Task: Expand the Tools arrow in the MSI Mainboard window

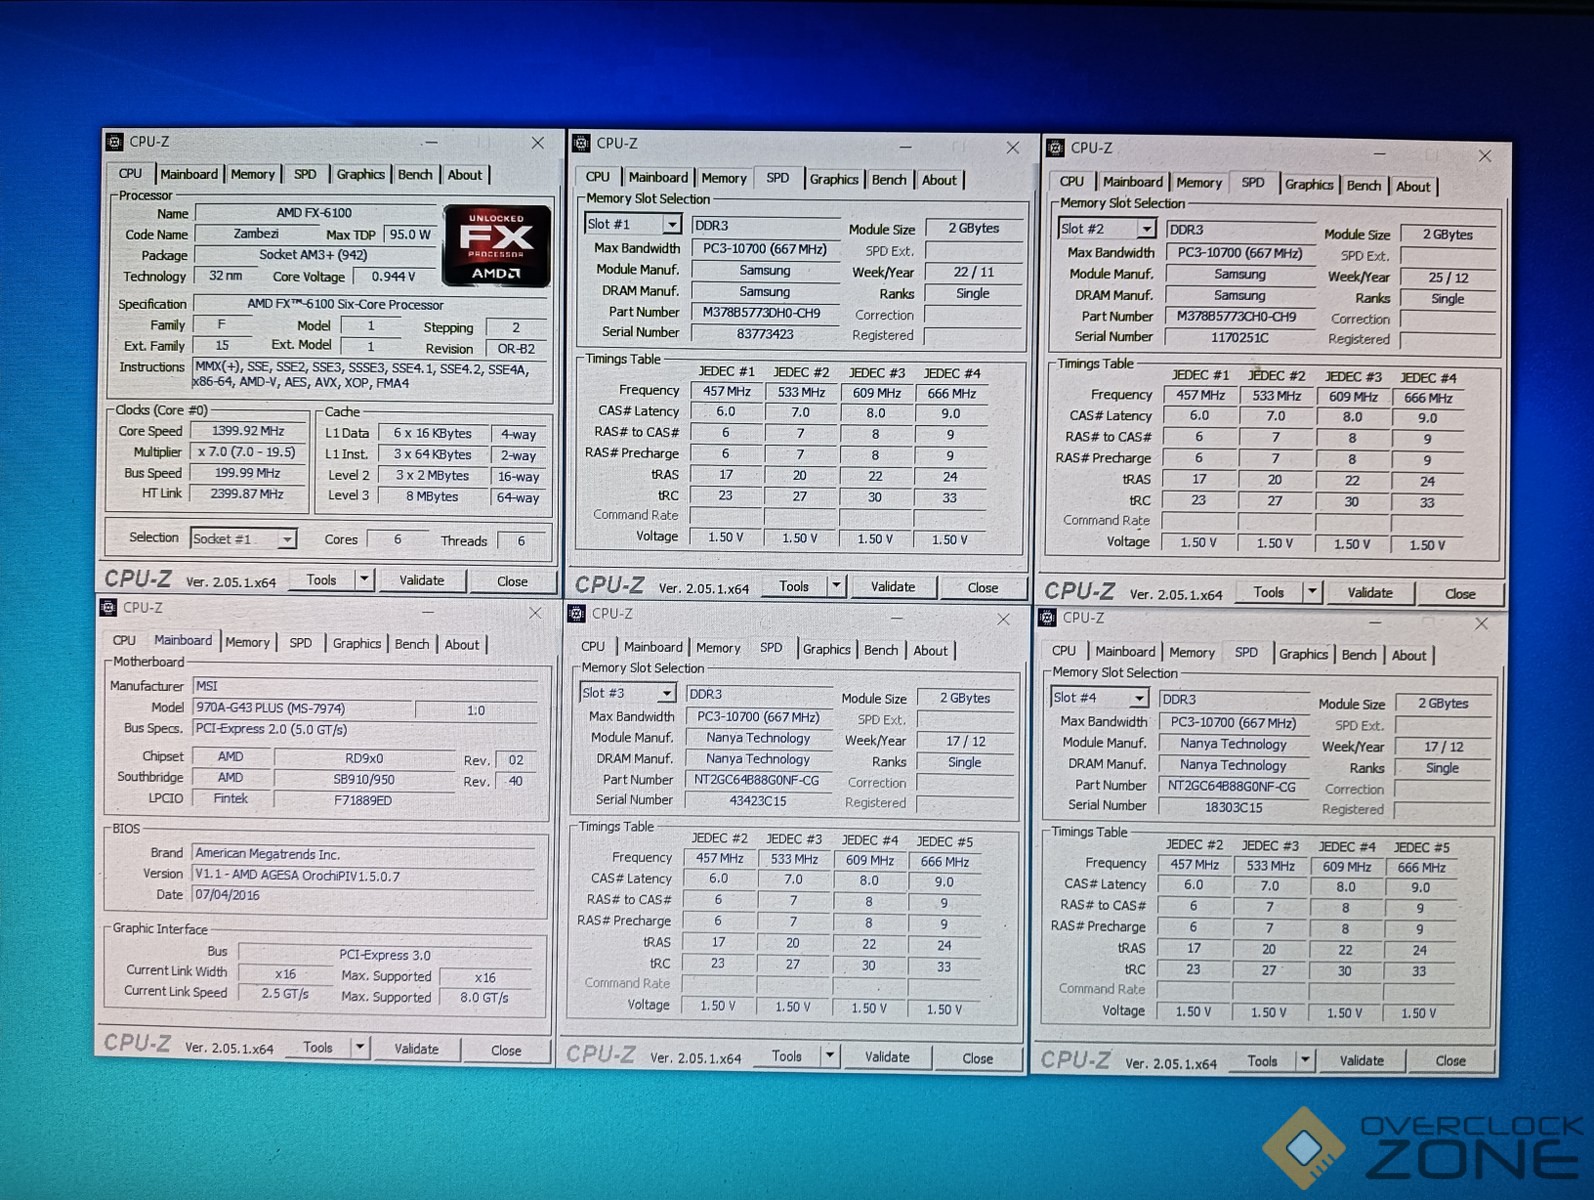Action: (x=359, y=1048)
